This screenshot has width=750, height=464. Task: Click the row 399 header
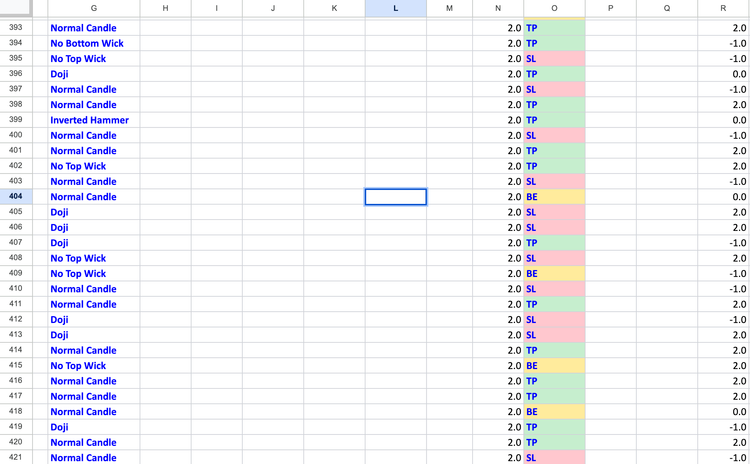coord(16,120)
